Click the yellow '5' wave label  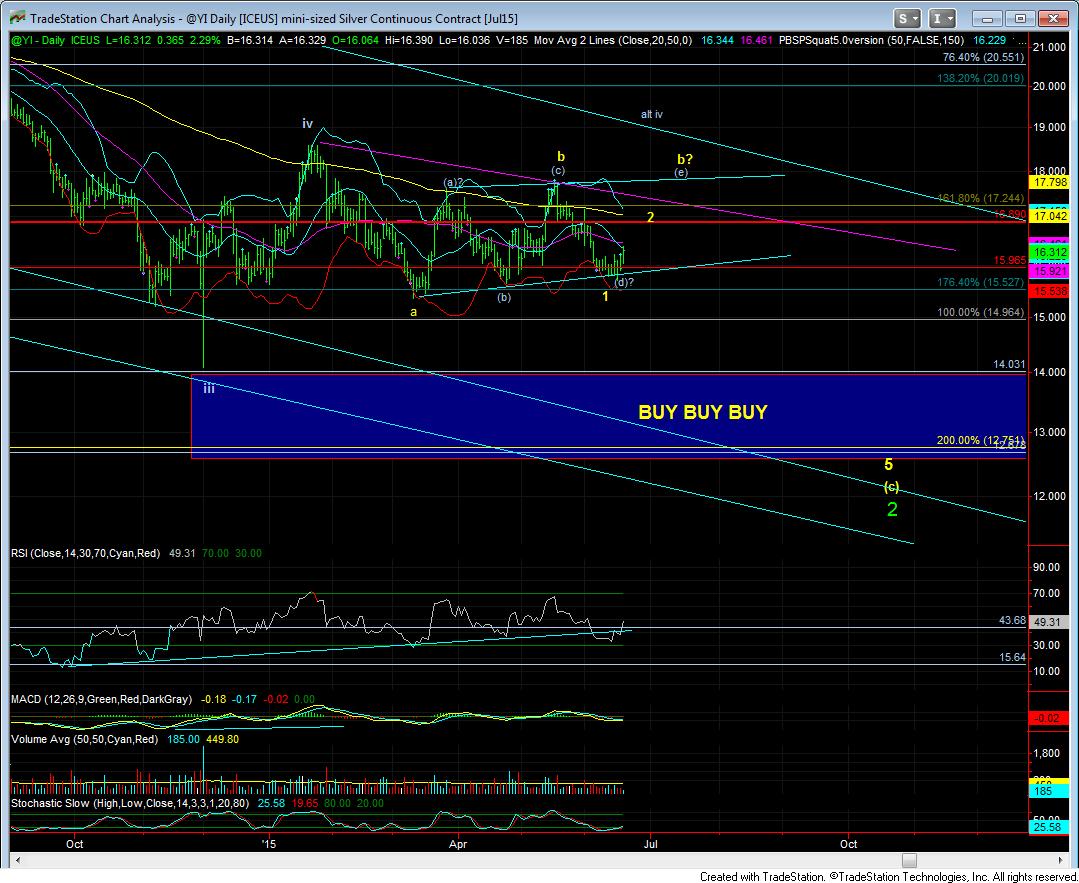click(x=888, y=465)
